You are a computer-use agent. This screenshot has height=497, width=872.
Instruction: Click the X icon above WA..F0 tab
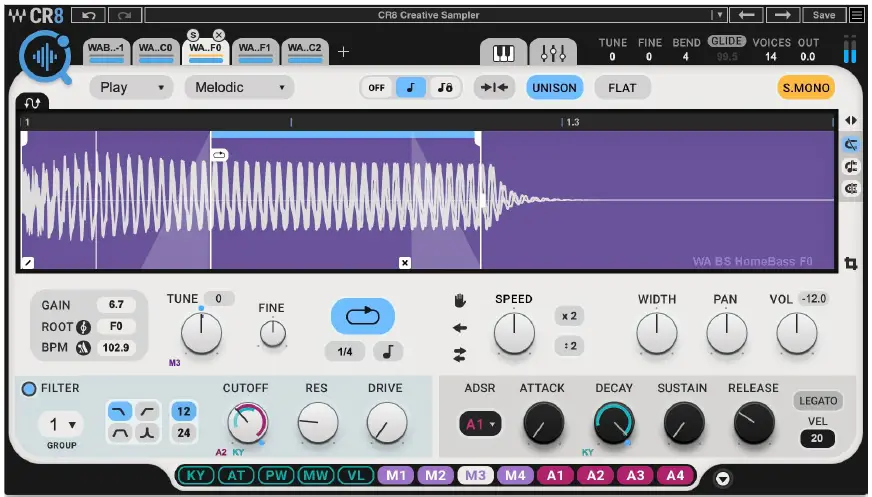click(219, 35)
